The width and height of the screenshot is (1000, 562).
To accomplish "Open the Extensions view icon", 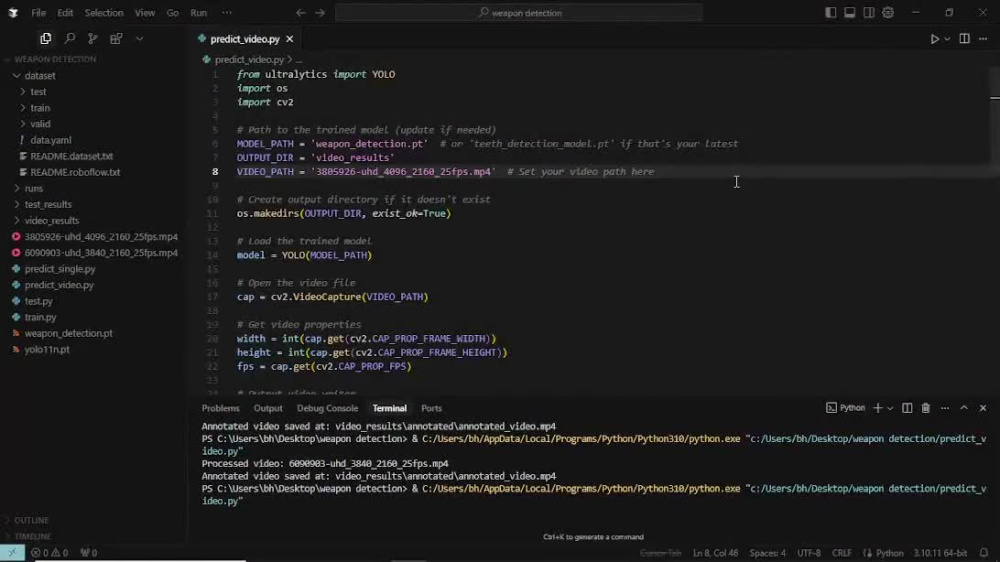I will pyautogui.click(x=116, y=39).
